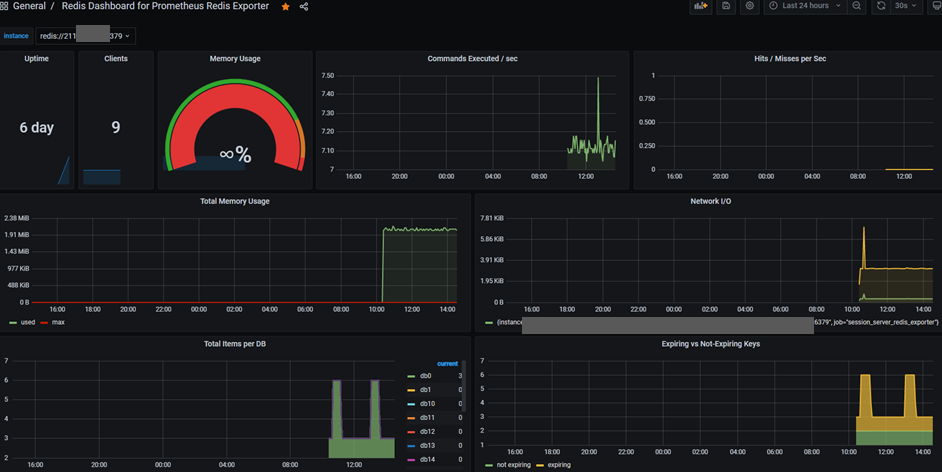Screen dimensions: 942x472
Task: Toggle the 'expiring' legend series
Action: 559,465
